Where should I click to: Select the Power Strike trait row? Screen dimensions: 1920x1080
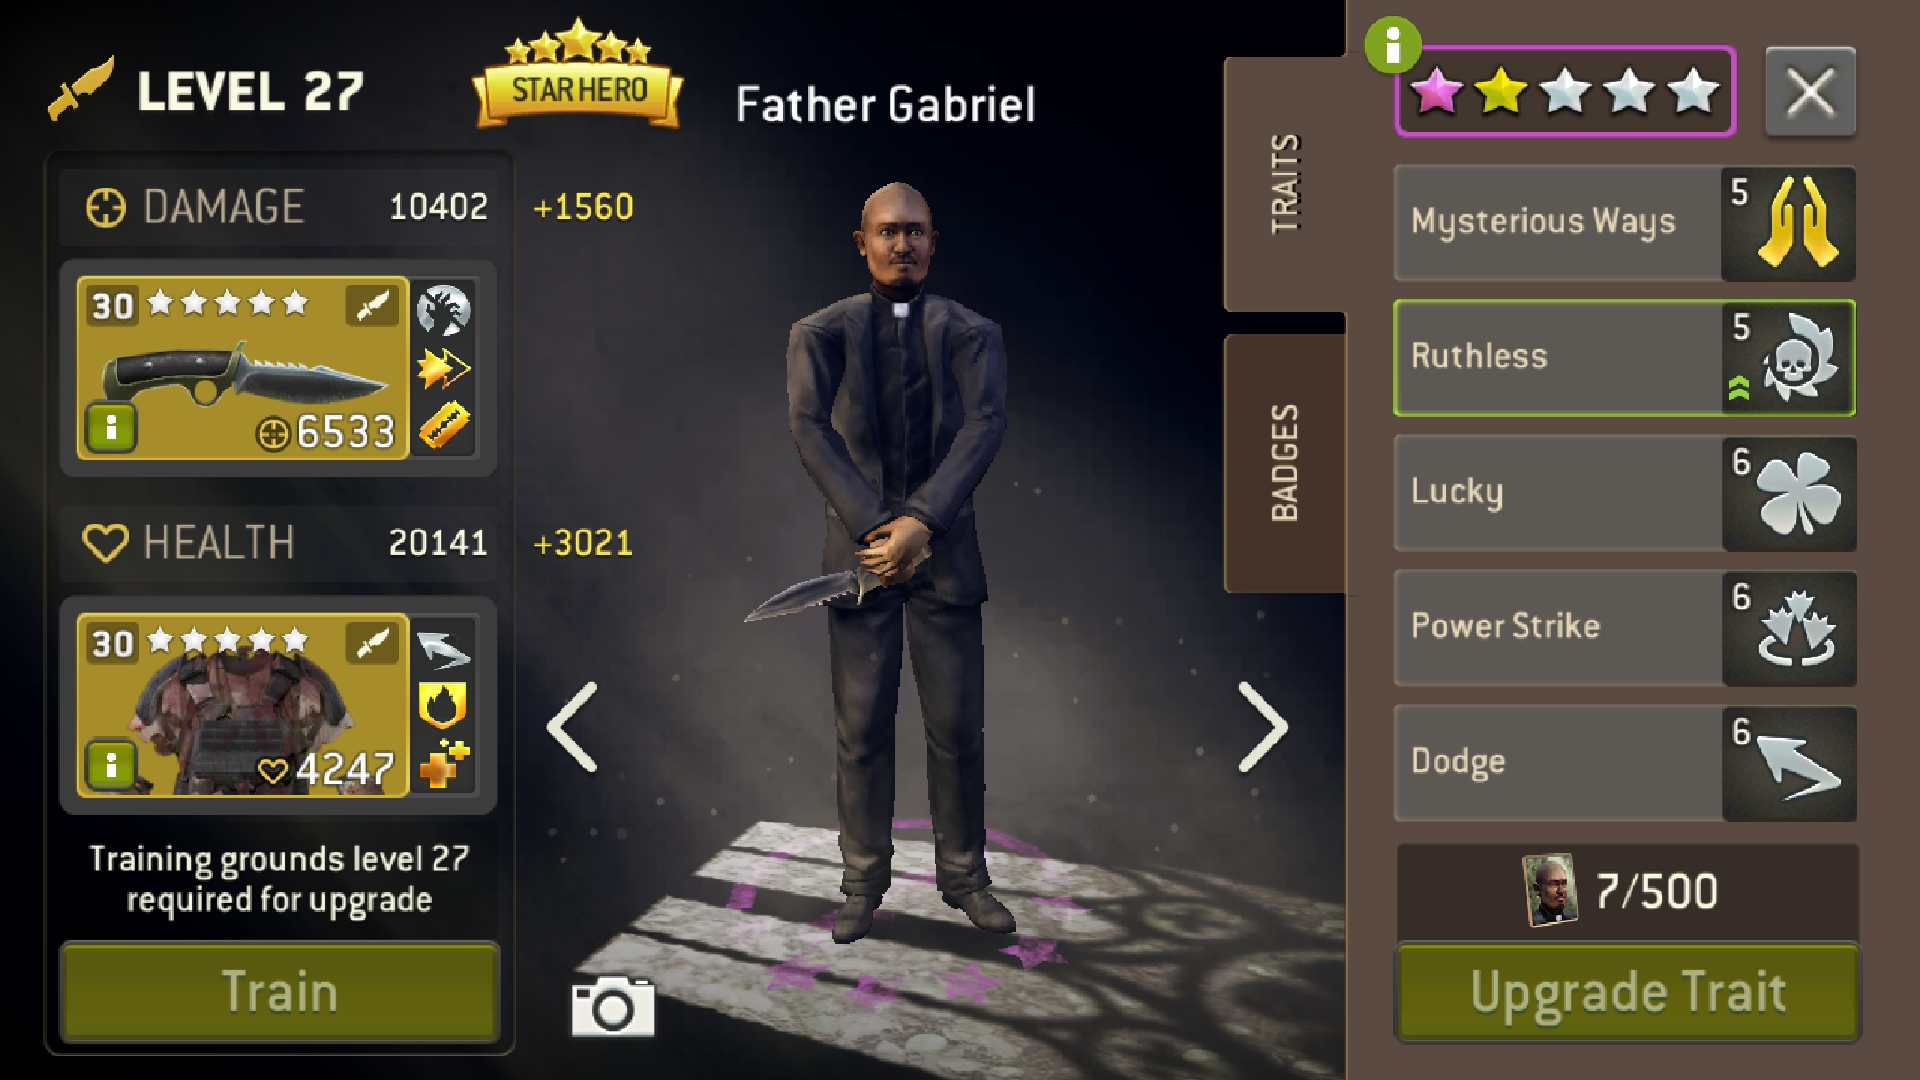click(x=1624, y=628)
